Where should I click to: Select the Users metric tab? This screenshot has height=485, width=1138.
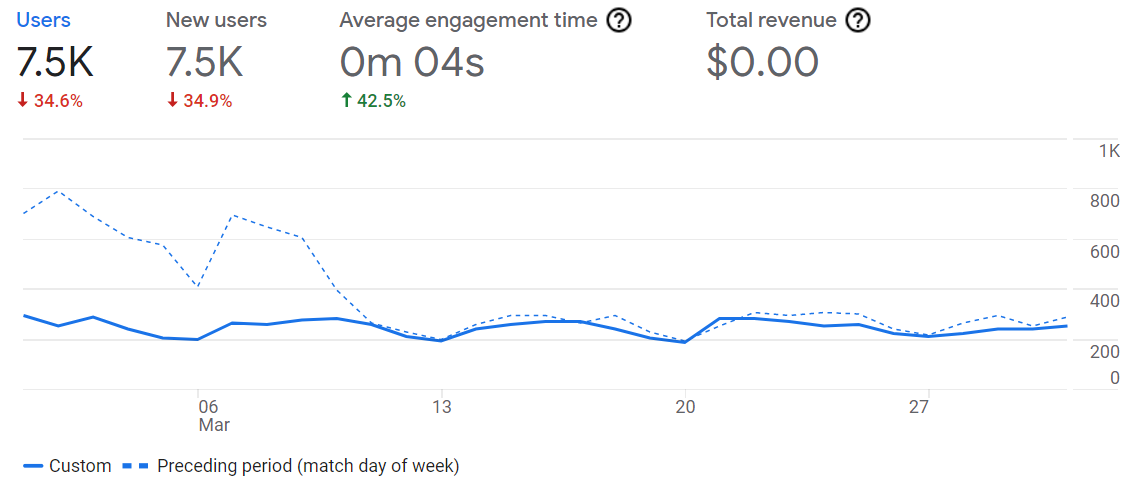[x=44, y=20]
